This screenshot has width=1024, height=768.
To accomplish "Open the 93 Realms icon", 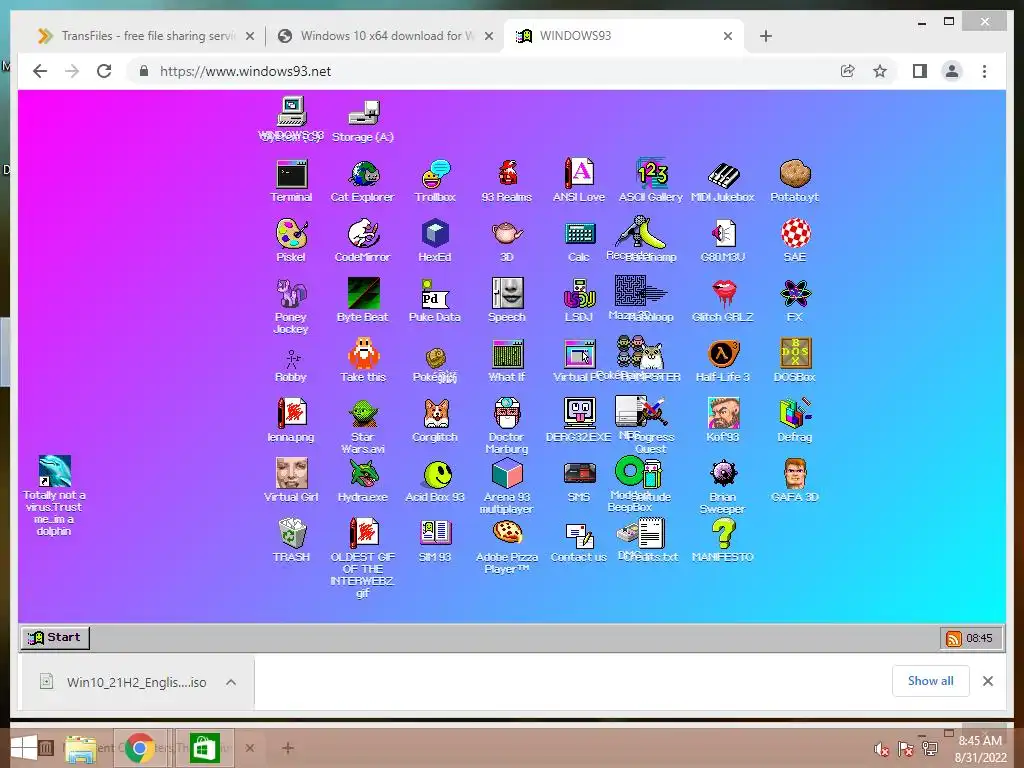I will point(507,181).
